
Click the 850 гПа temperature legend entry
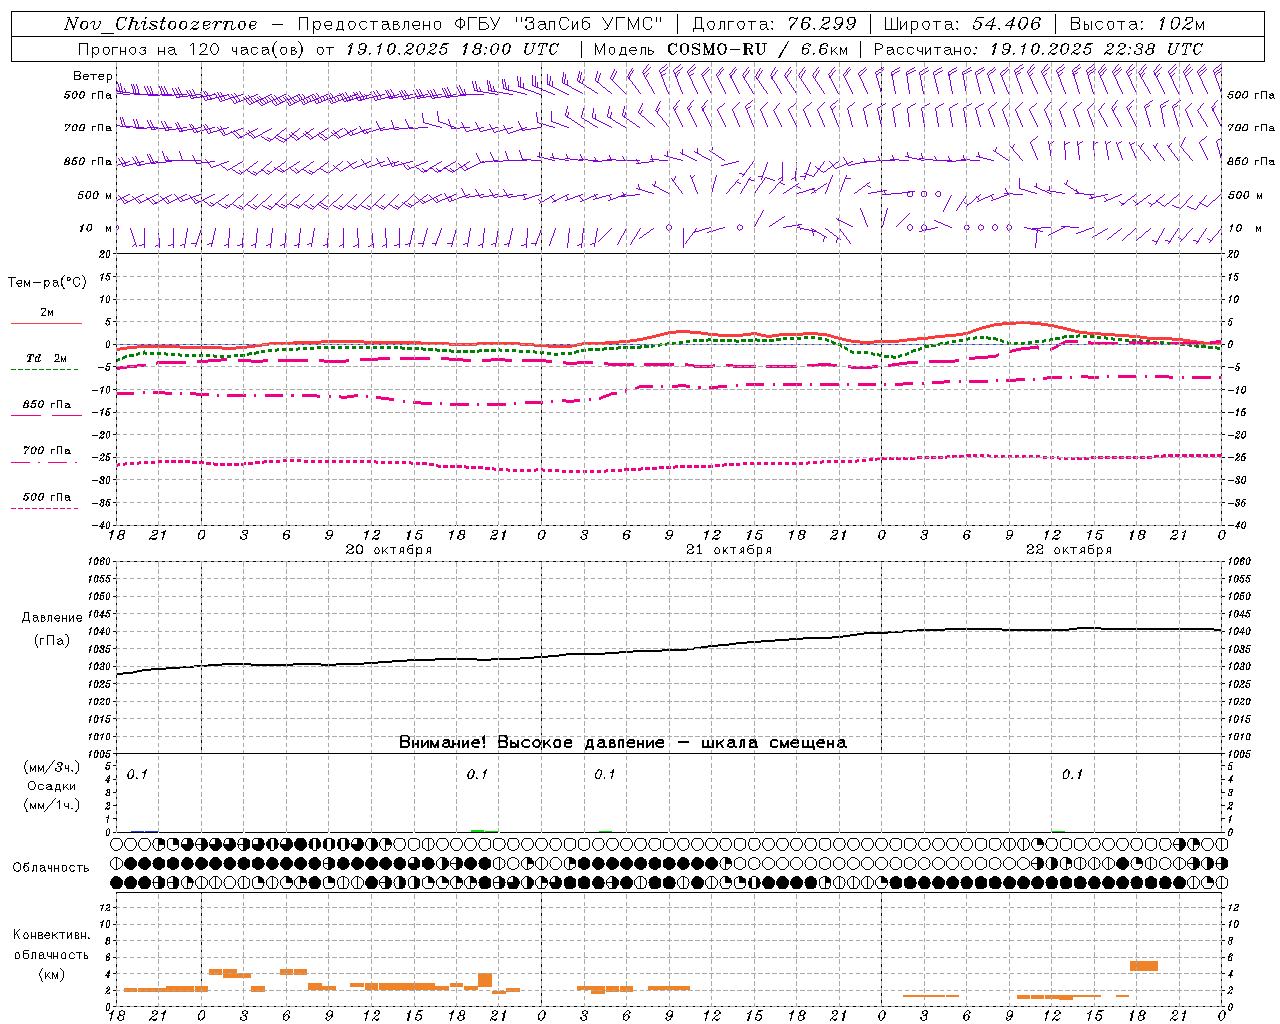[x=47, y=405]
